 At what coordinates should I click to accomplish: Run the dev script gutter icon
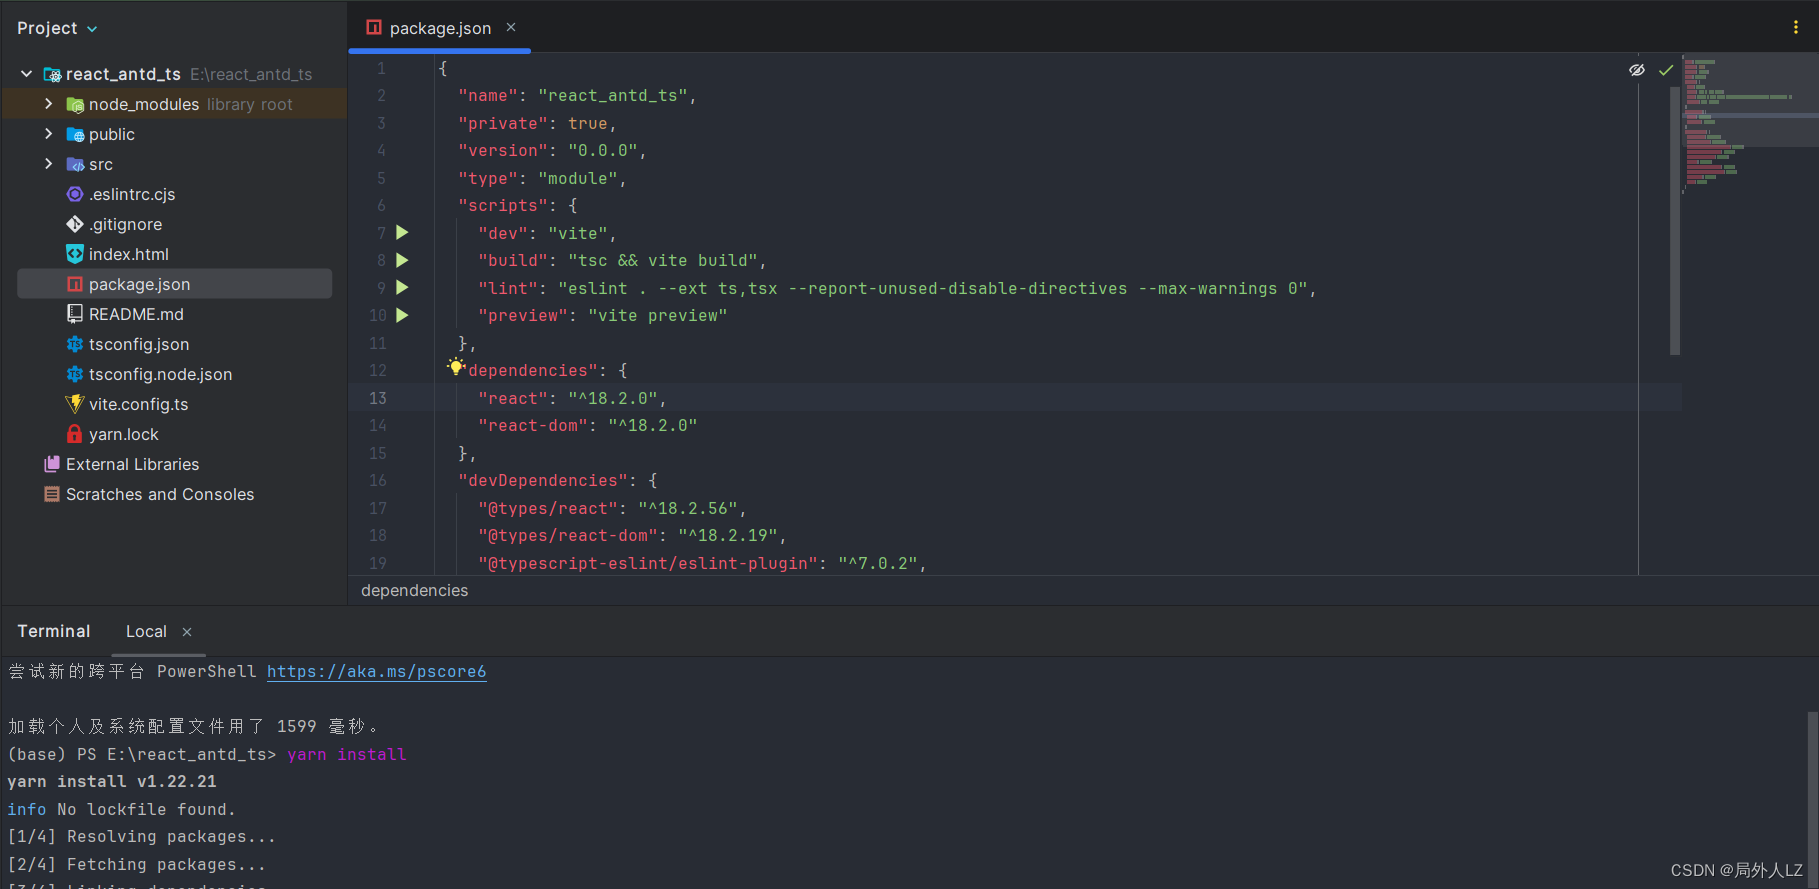pos(402,233)
